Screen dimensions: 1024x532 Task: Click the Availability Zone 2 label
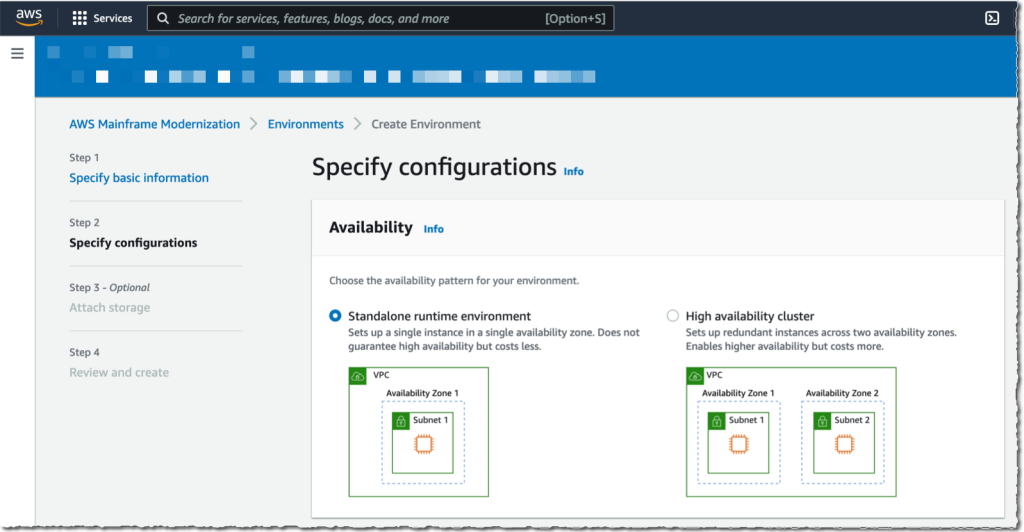[842, 393]
